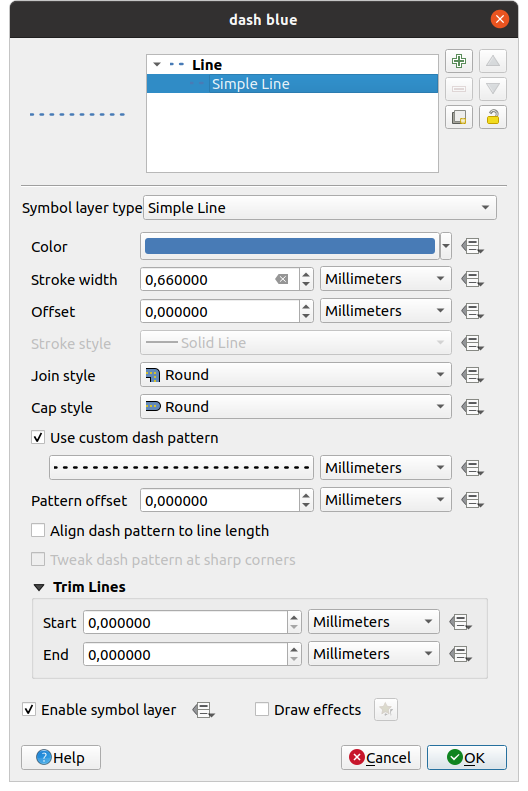528x791 pixels.
Task: Open data-defined override for Stroke width
Action: (473, 279)
